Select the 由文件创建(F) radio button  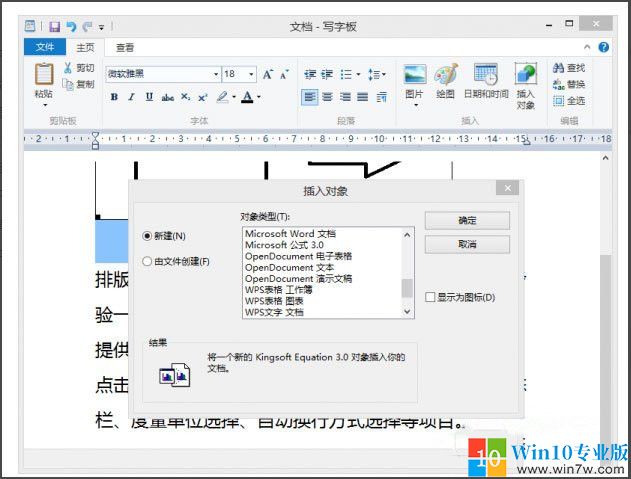(147, 262)
